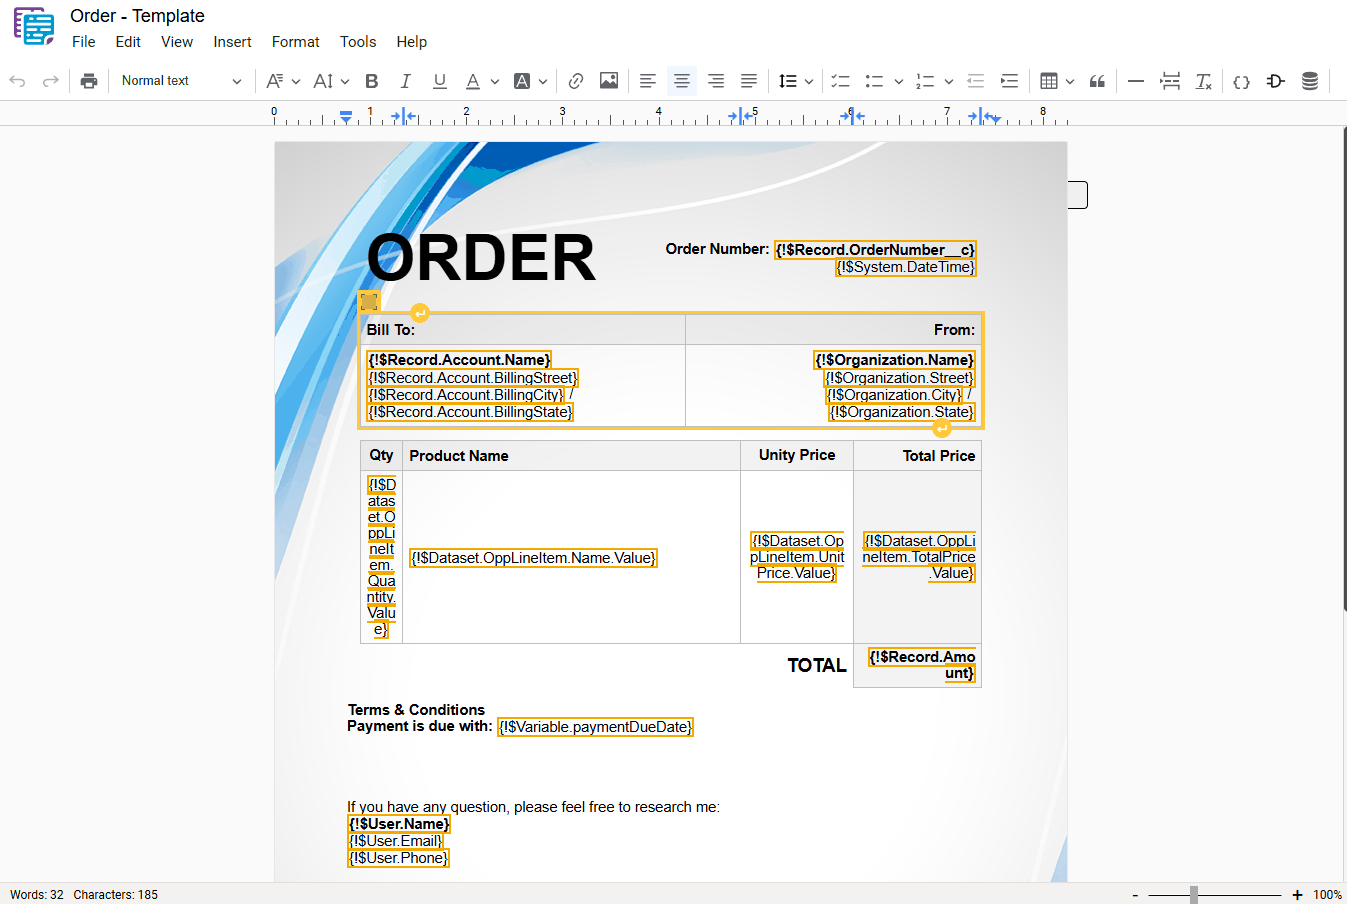Redo the last undone action

[x=50, y=81]
